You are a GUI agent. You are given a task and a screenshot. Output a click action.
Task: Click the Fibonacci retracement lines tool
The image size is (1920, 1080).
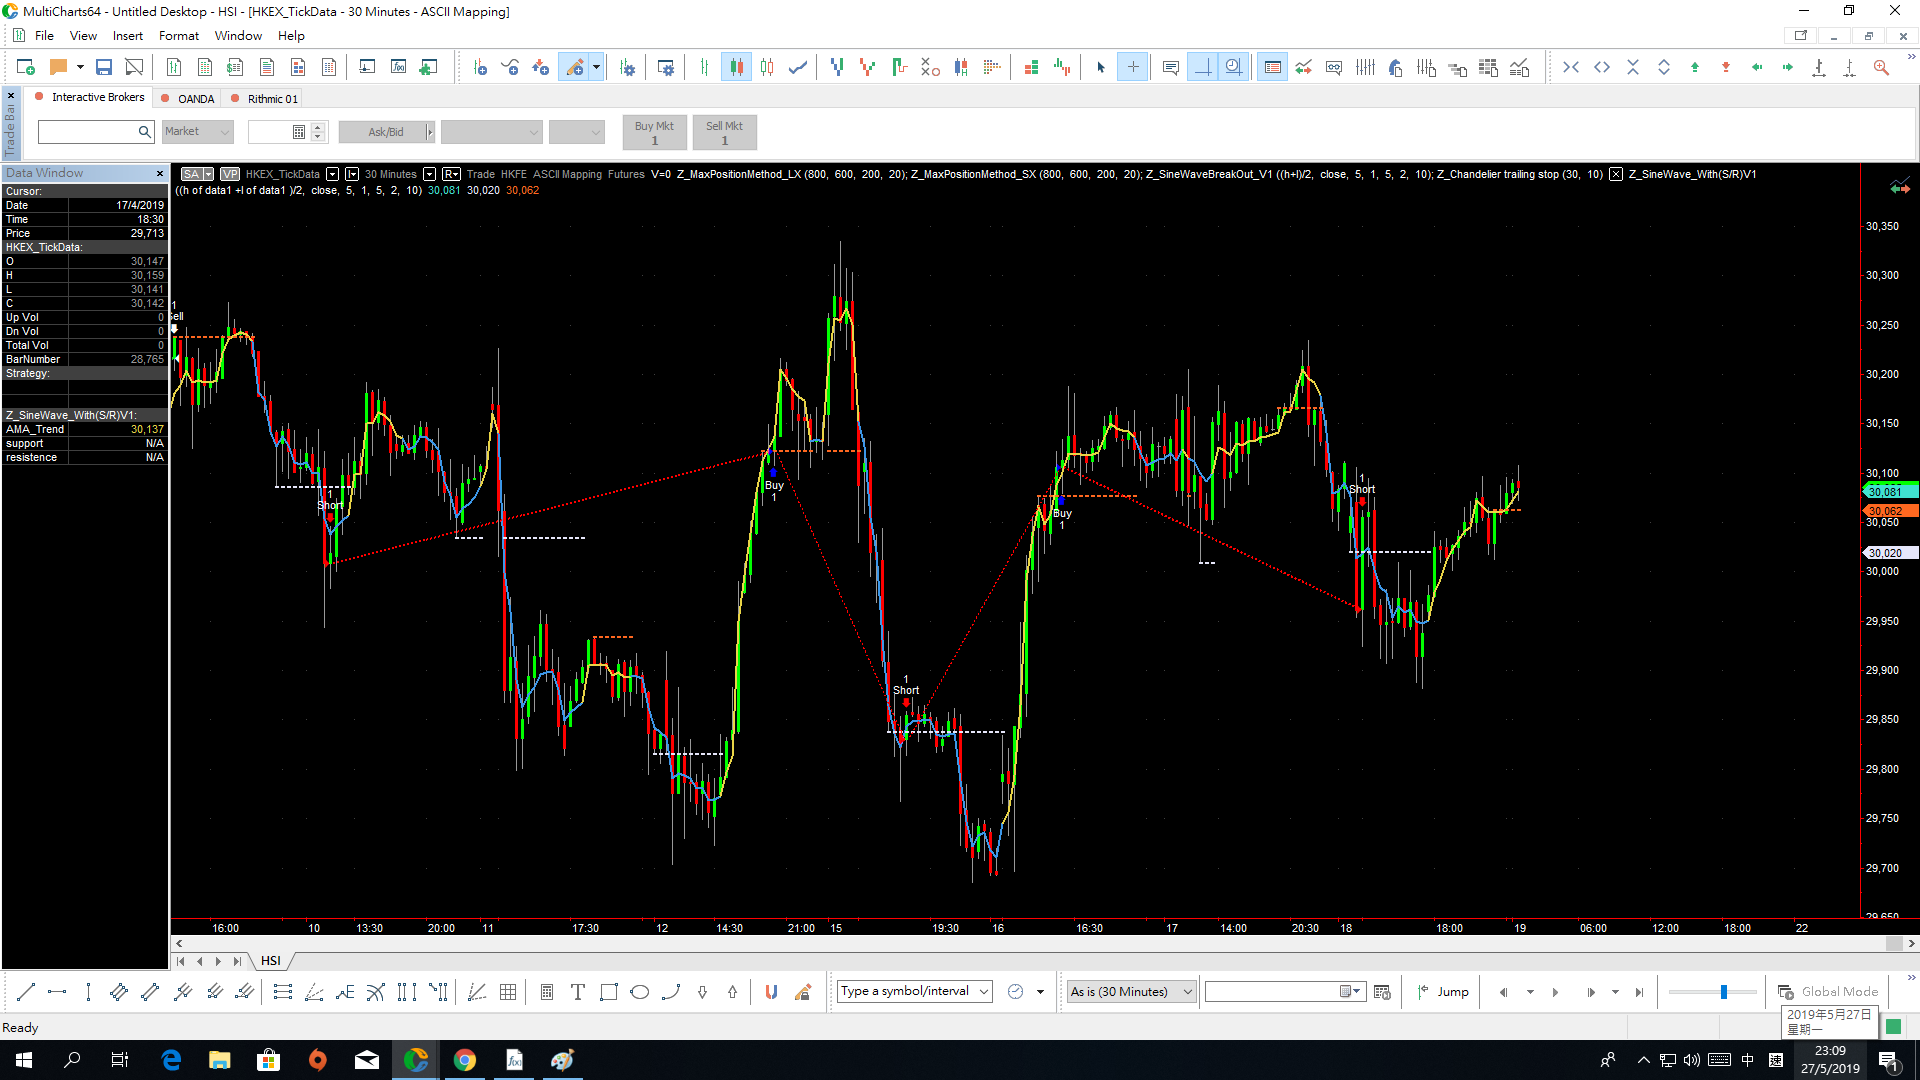(x=283, y=992)
